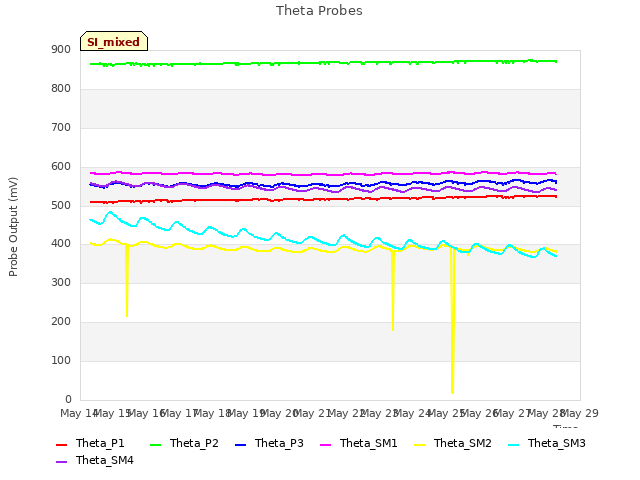Viewport: 640px width, 480px height.
Task: Click the 700 y-axis tick label
Action: click(61, 128)
